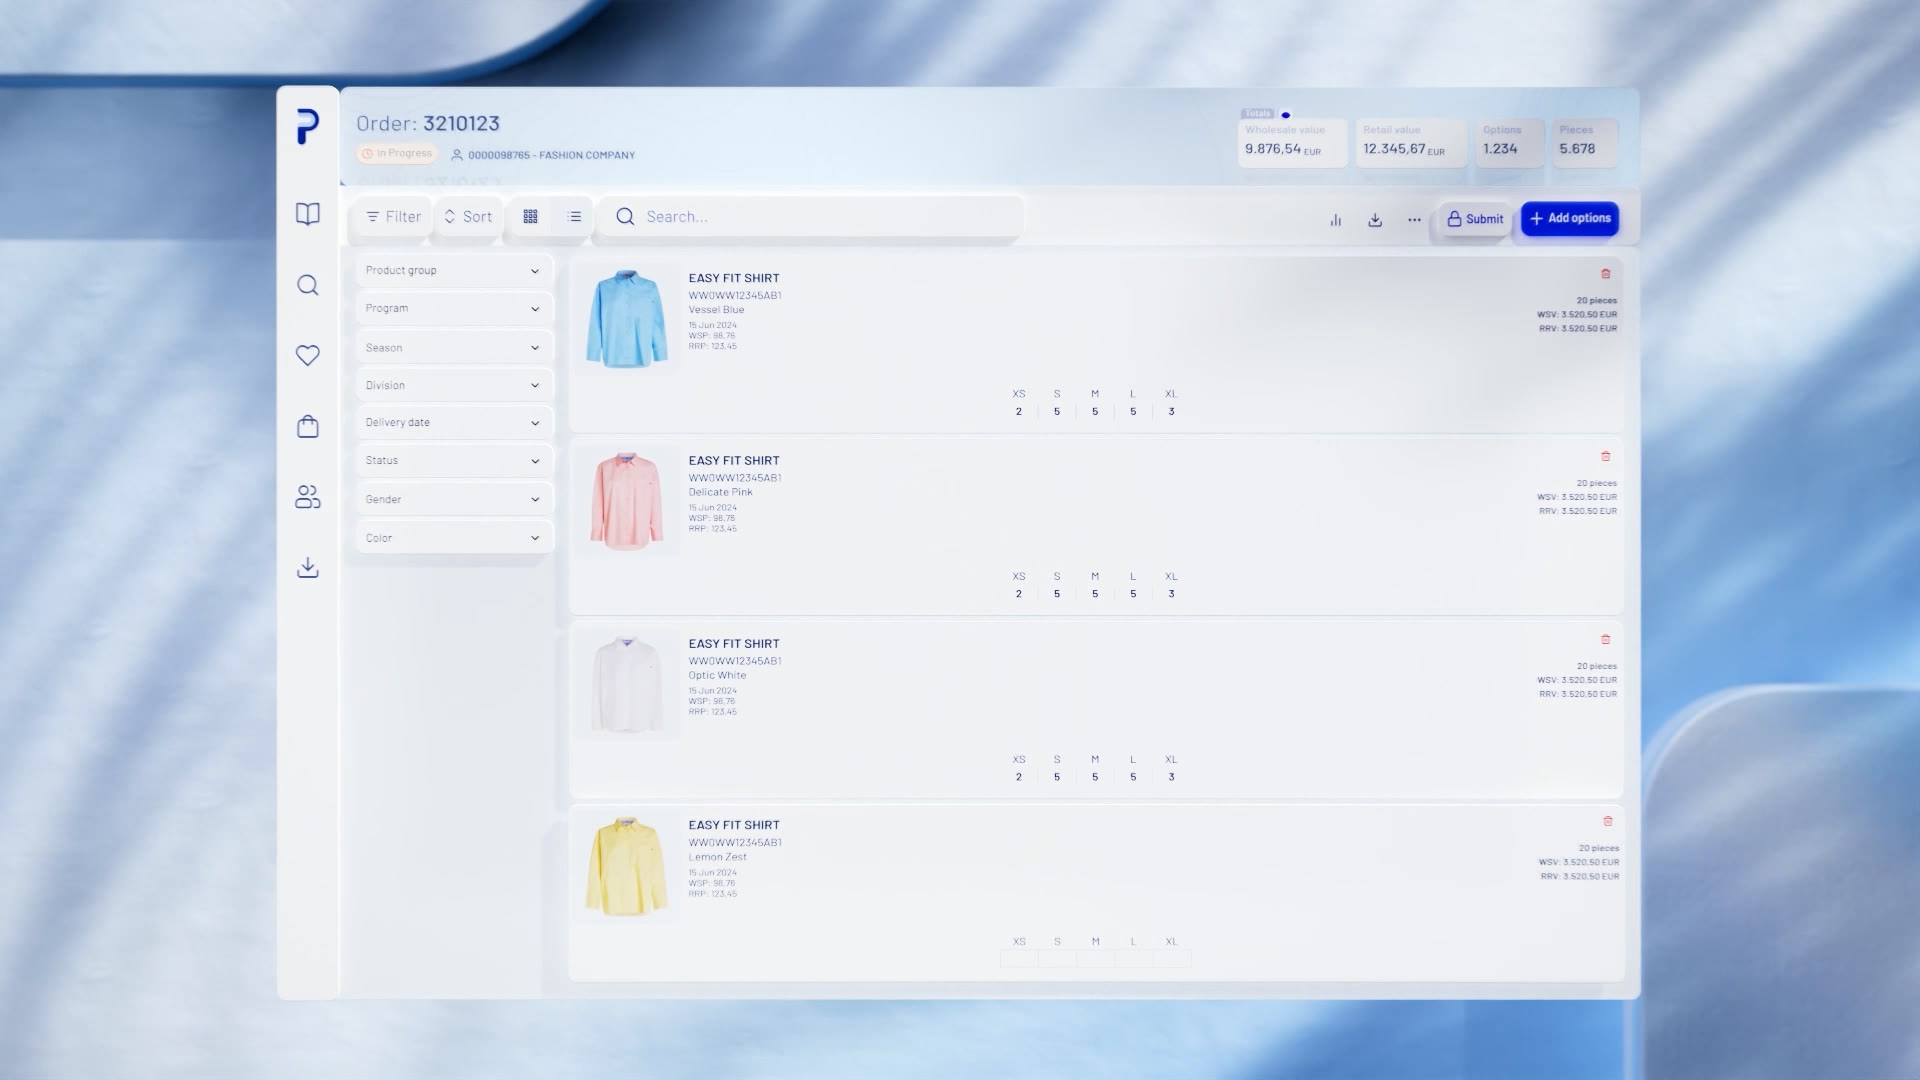1920x1080 pixels.
Task: Click empty XS quantity box for Lemon Zest
Action: tap(1019, 959)
